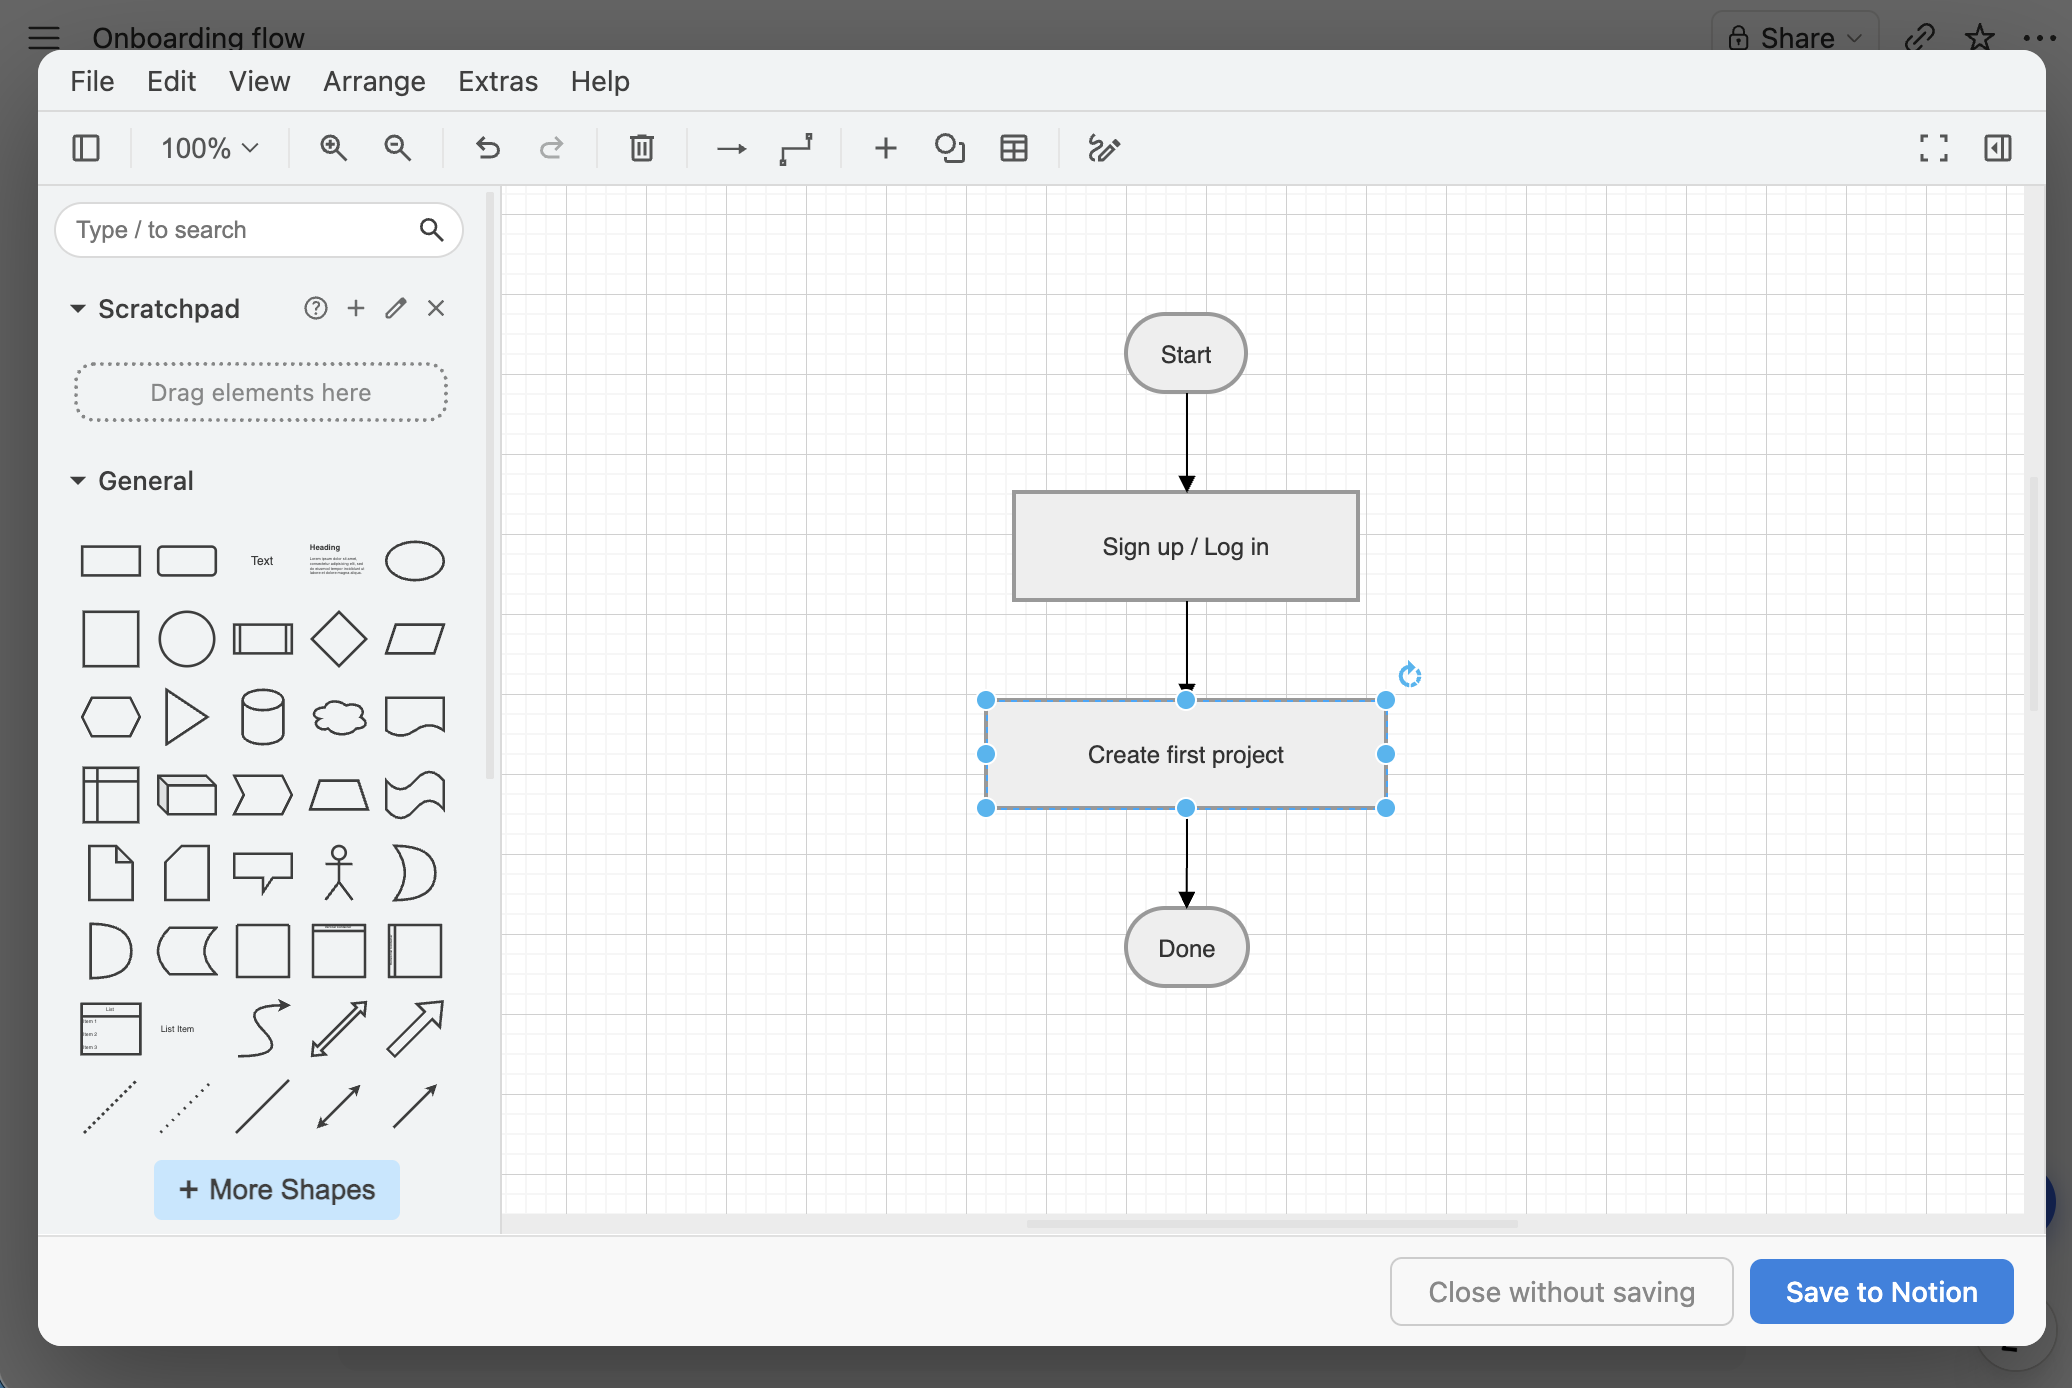Pick the cloud shape

click(339, 717)
